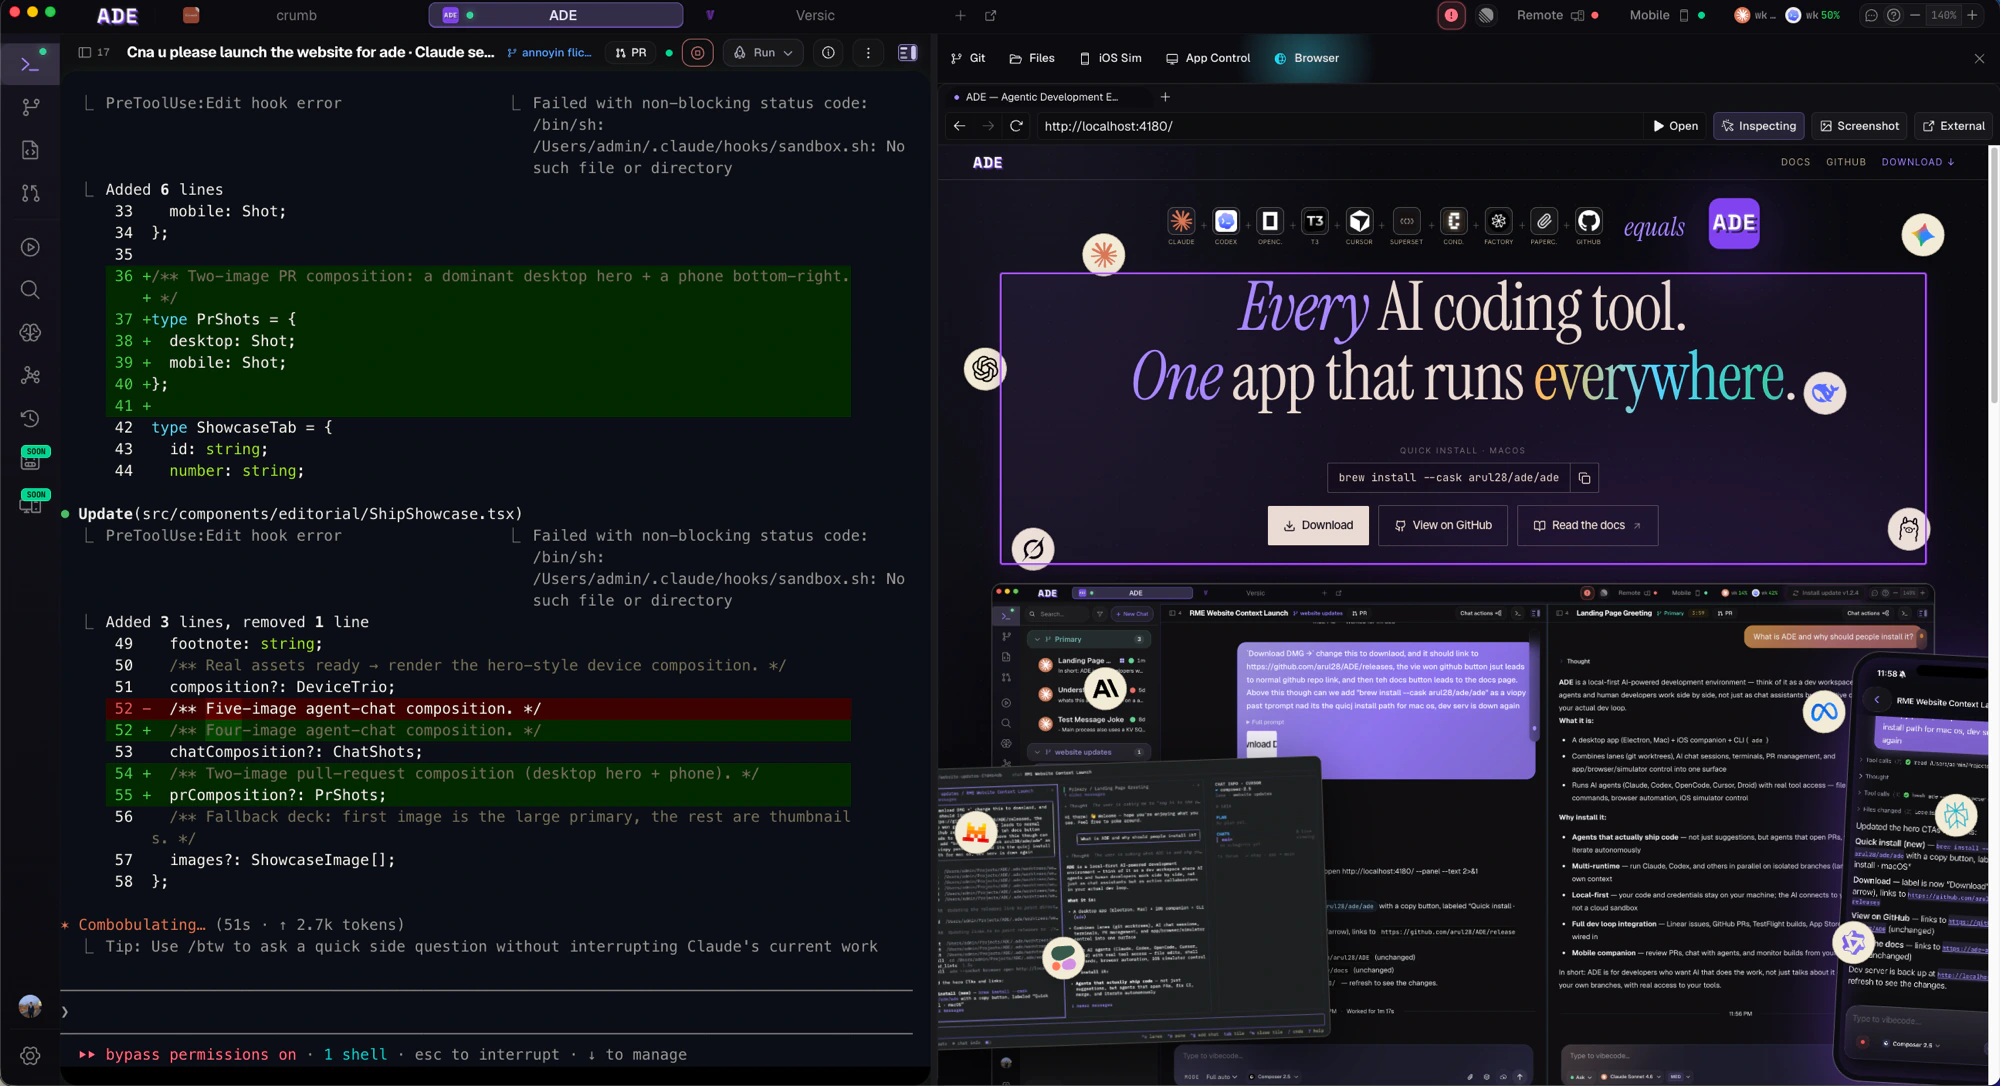Open the page in External browser

(1953, 126)
